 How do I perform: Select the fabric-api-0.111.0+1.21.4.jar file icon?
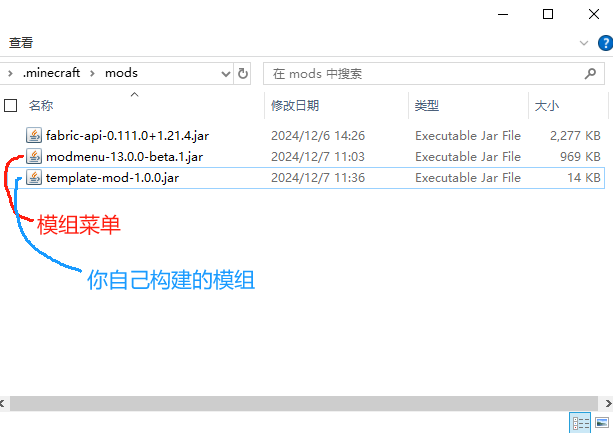coord(34,135)
